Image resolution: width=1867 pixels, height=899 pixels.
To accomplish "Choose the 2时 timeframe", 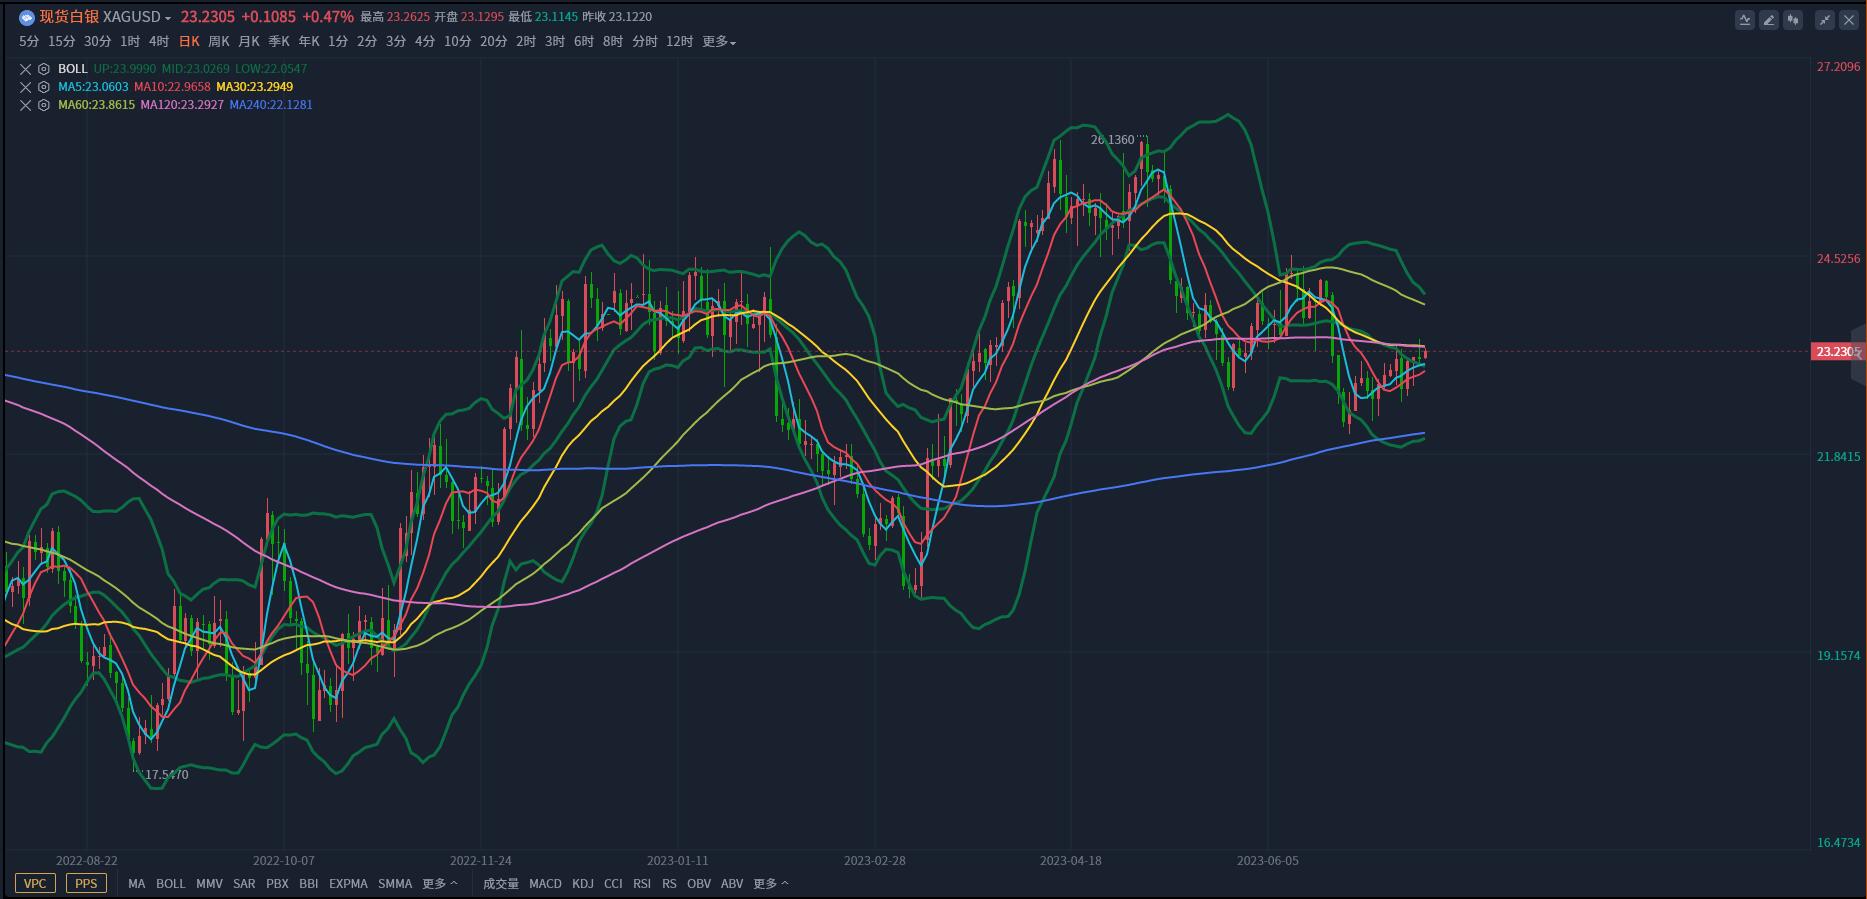I will point(526,42).
